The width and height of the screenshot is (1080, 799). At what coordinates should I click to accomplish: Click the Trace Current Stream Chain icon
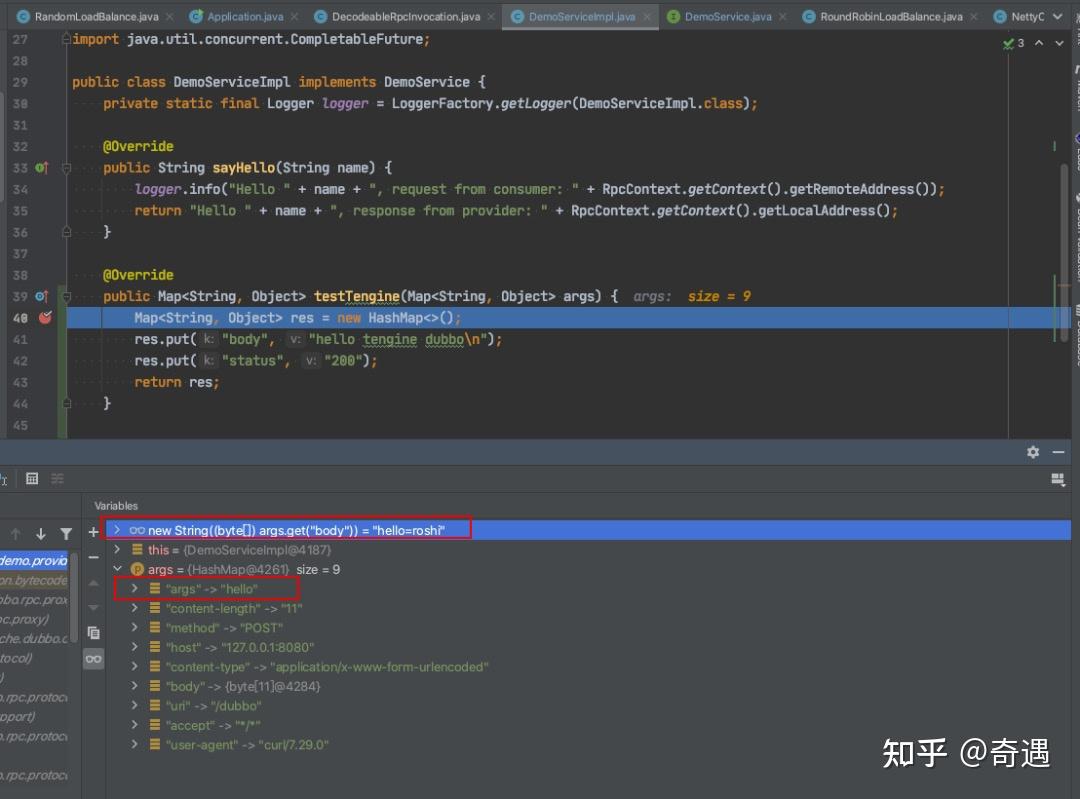pos(57,478)
